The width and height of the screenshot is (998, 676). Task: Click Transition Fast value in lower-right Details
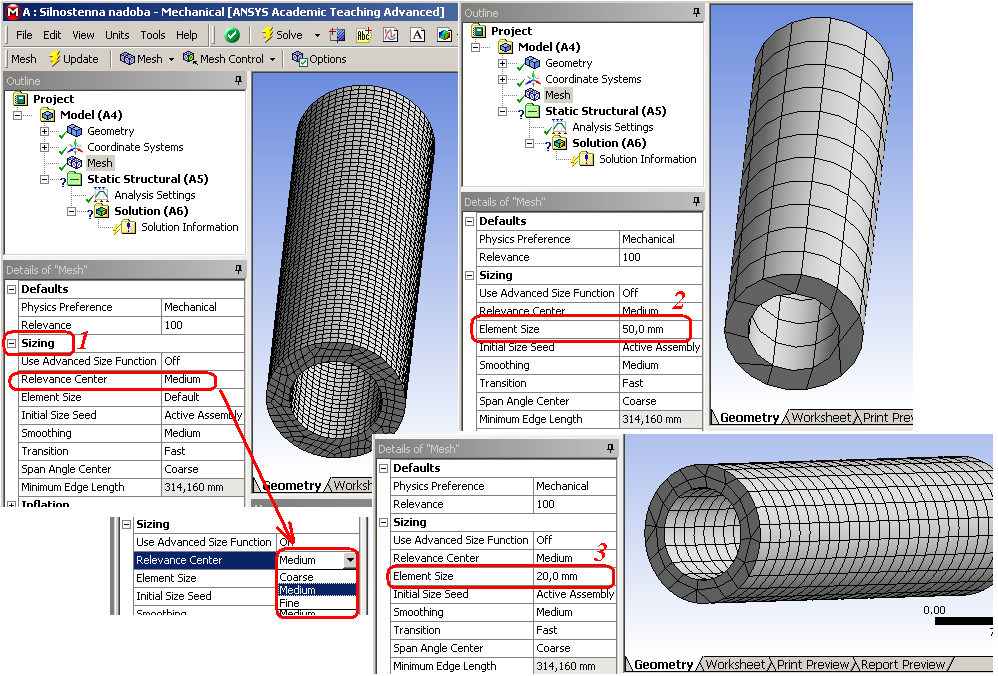click(x=575, y=630)
